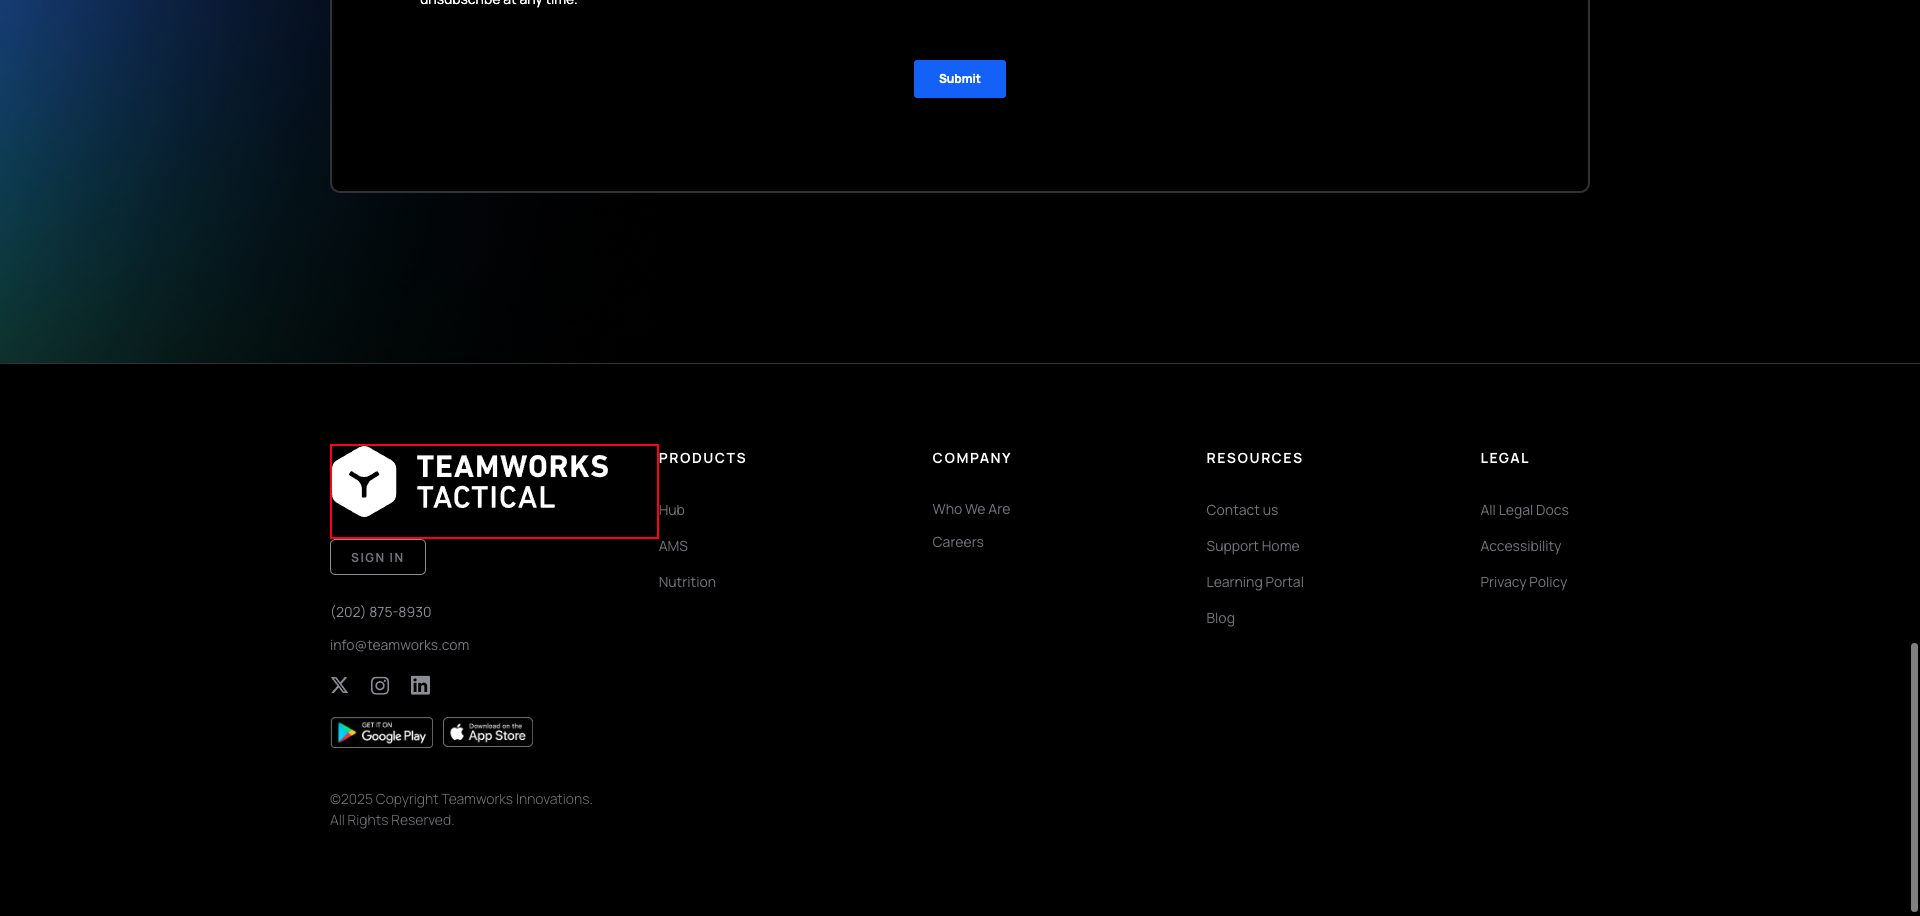Download the app from the App Store

[487, 731]
